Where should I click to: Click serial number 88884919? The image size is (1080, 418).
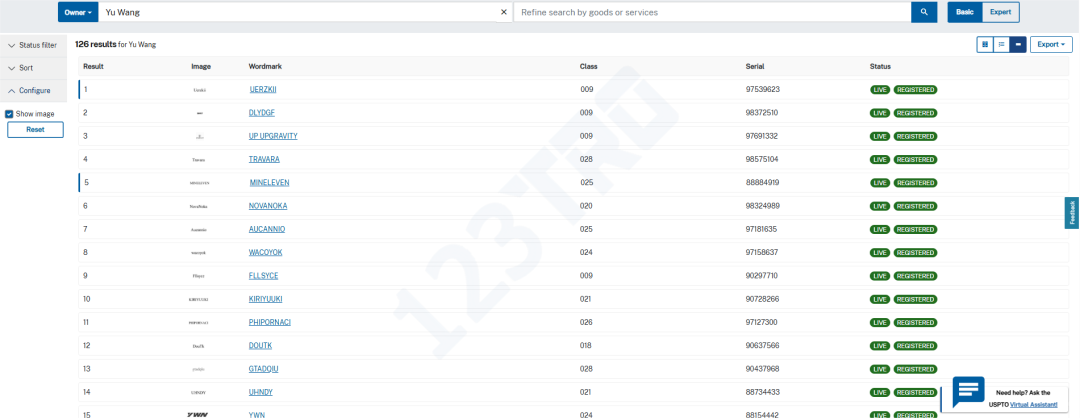[x=762, y=183]
